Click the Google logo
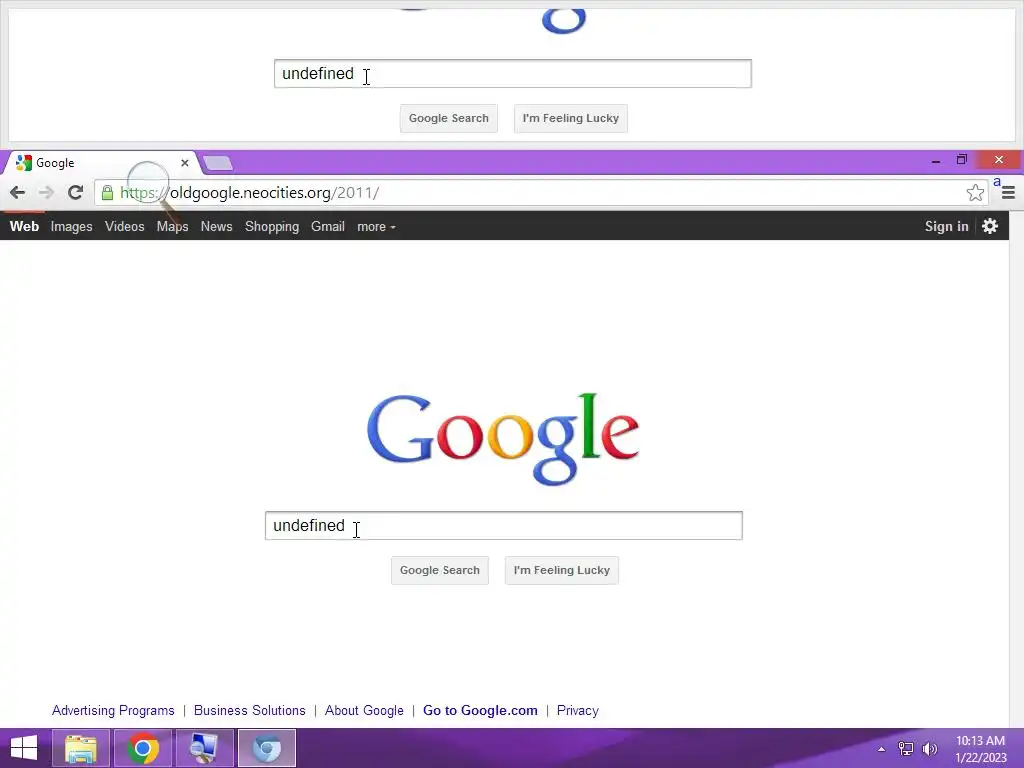Image resolution: width=1024 pixels, height=768 pixels. coord(503,439)
